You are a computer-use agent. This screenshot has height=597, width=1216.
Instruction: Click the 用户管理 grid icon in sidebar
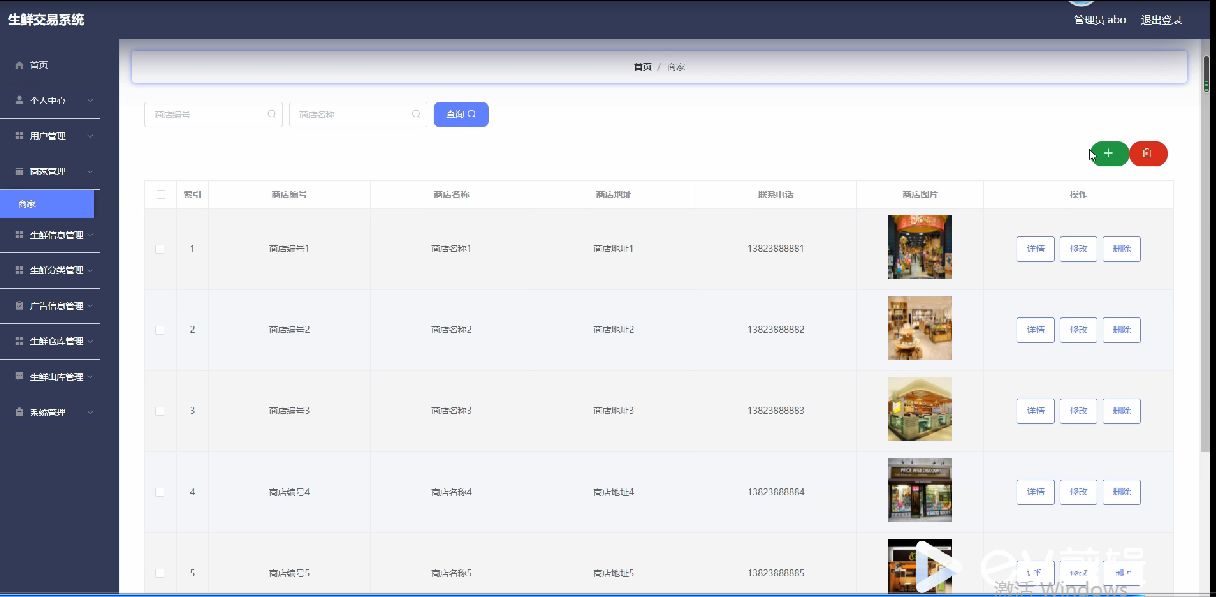20,136
